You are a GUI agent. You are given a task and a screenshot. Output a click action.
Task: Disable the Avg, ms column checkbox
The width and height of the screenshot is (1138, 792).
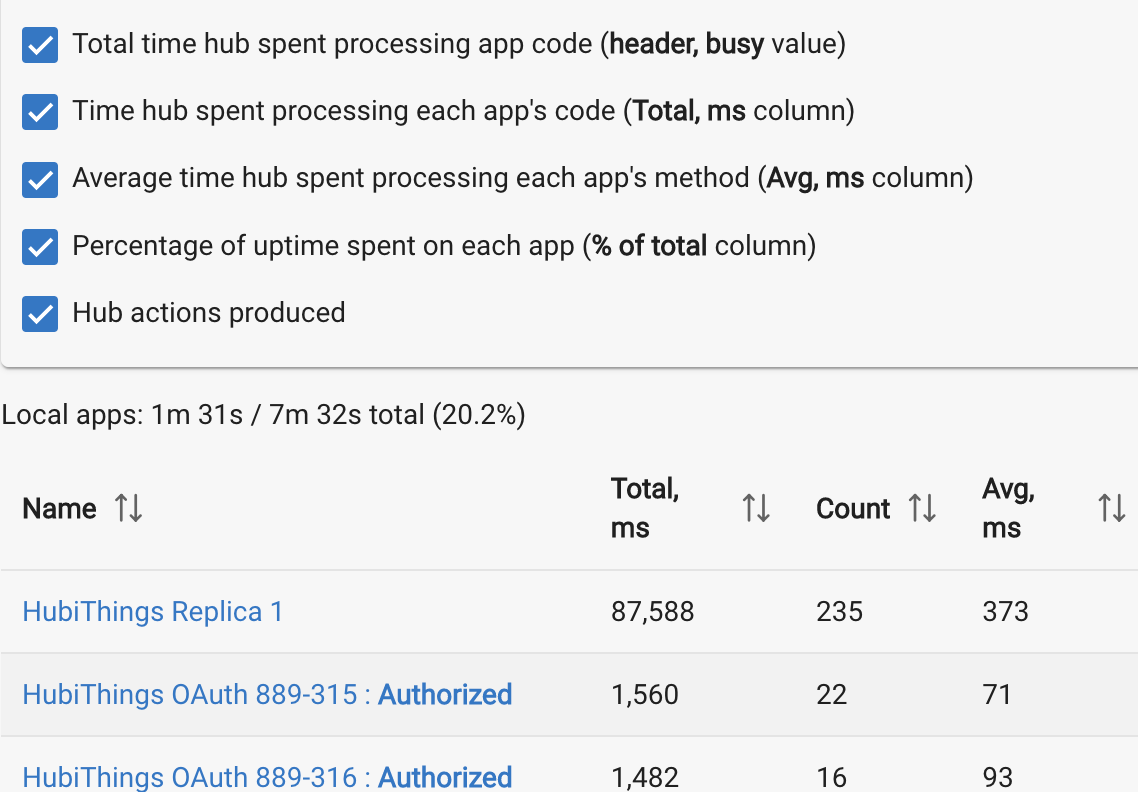[40, 180]
